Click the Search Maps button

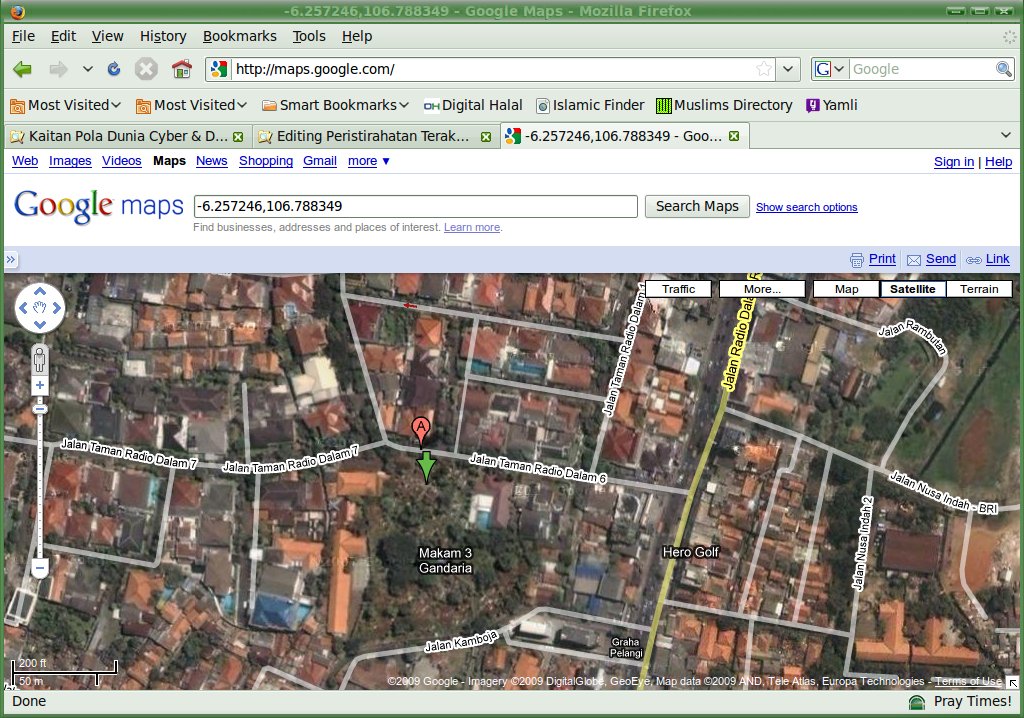coord(697,206)
